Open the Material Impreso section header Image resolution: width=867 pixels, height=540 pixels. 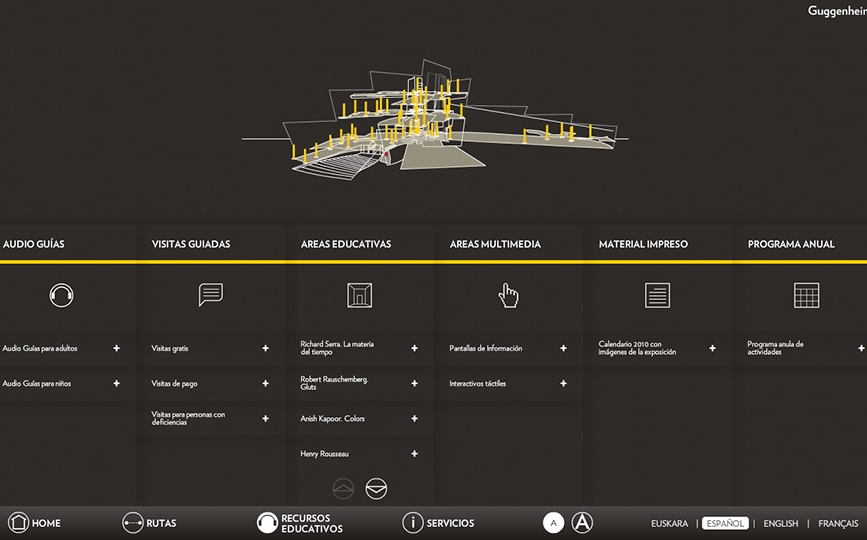(643, 244)
